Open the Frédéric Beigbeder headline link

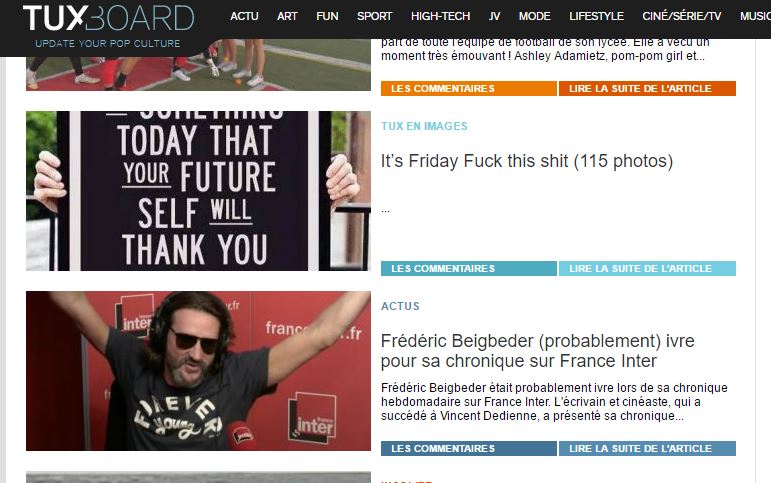(x=537, y=351)
